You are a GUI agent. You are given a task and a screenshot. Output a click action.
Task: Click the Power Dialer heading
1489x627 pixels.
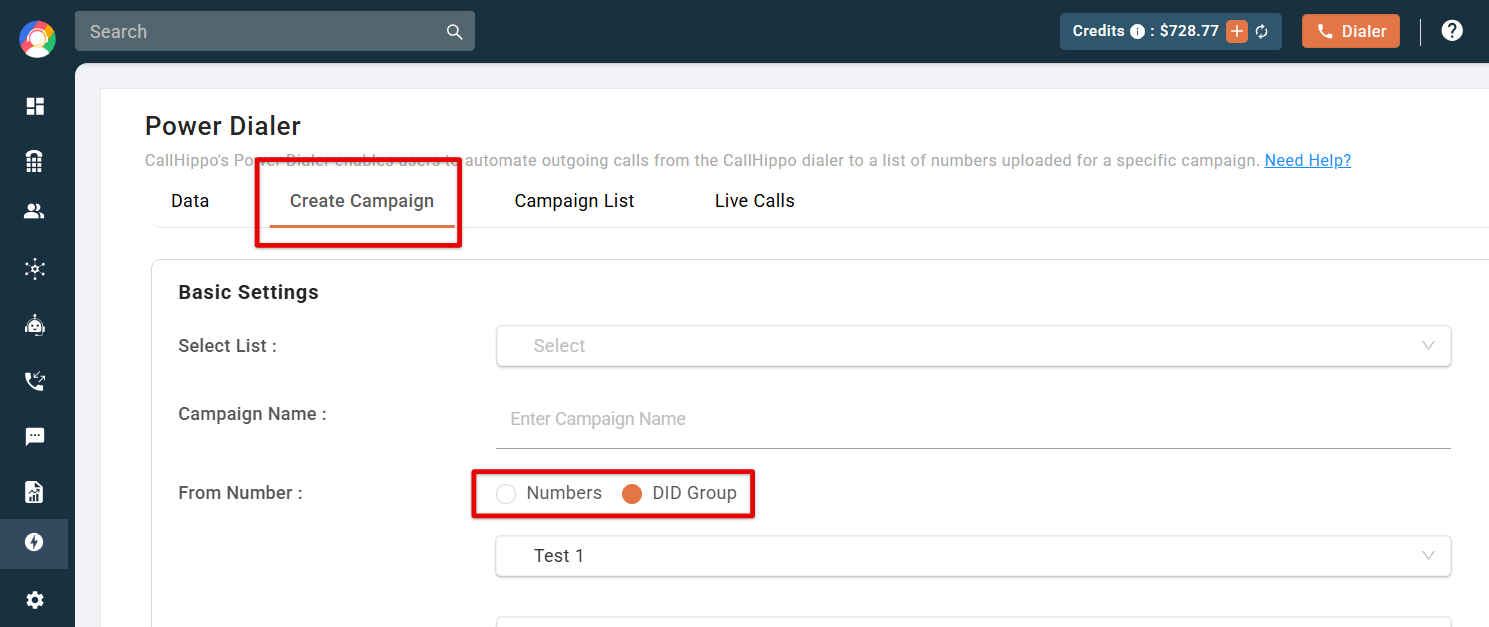[223, 126]
